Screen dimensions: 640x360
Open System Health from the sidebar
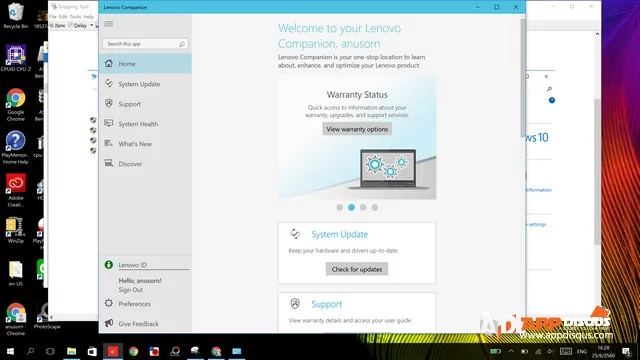(x=145, y=124)
